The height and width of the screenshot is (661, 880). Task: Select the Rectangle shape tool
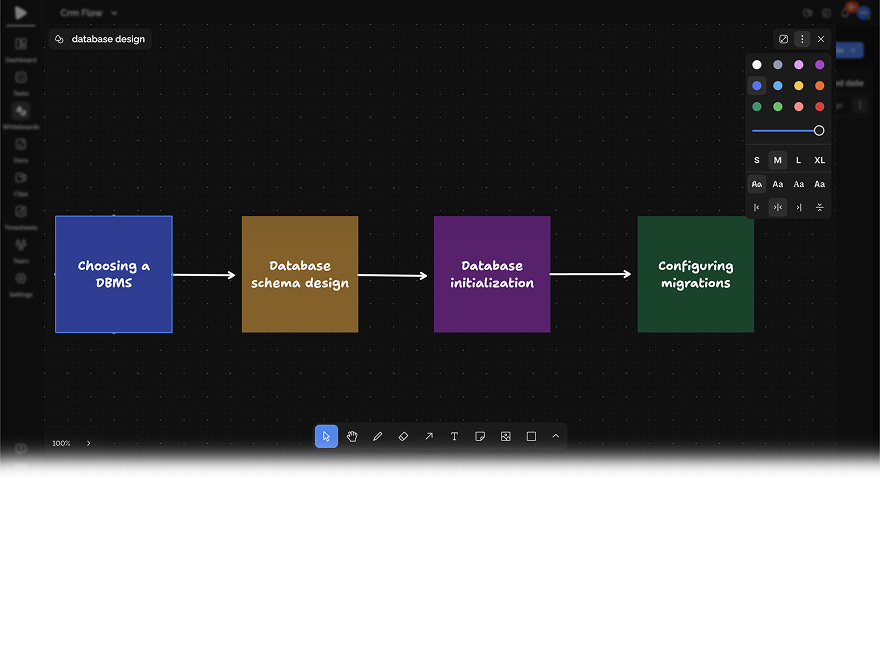(531, 437)
